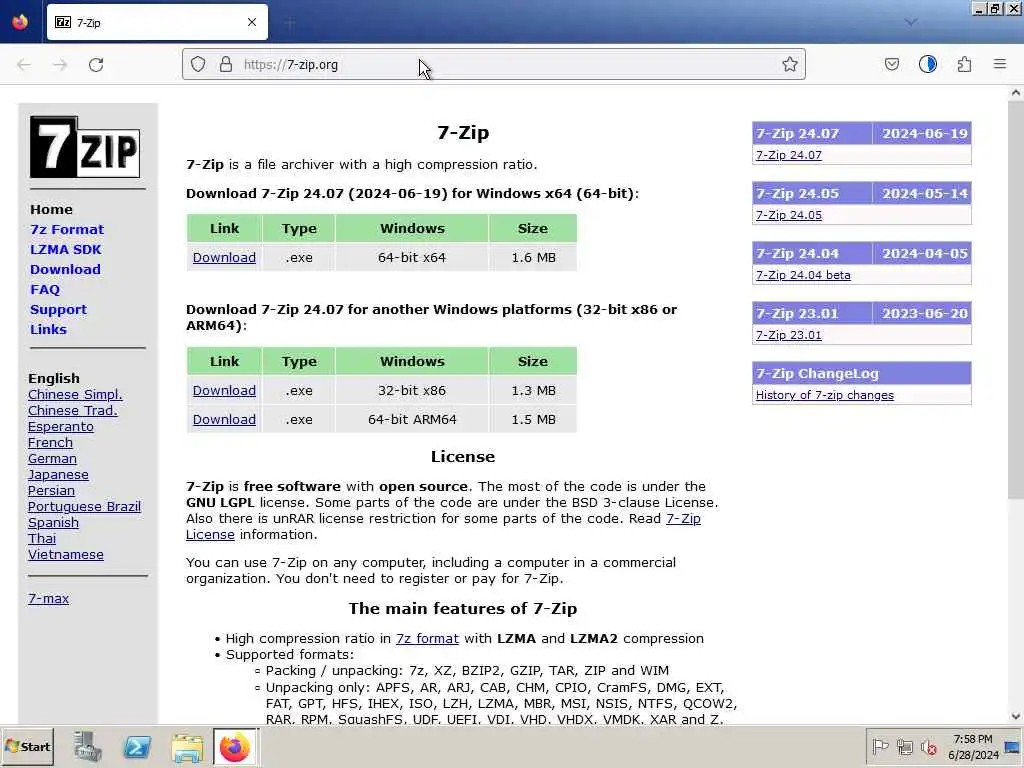Click the site security padlock icon
1024x768 pixels.
click(226, 64)
